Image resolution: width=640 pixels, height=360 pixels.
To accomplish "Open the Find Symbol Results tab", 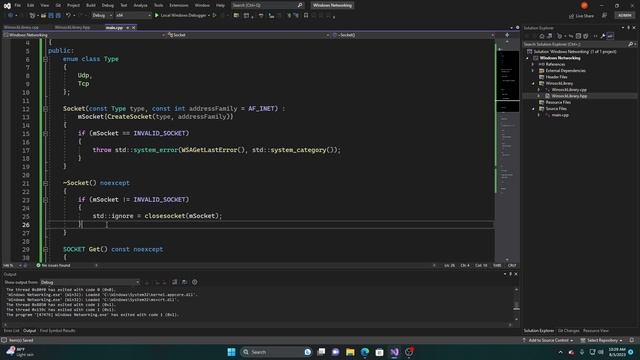I will (x=58, y=331).
